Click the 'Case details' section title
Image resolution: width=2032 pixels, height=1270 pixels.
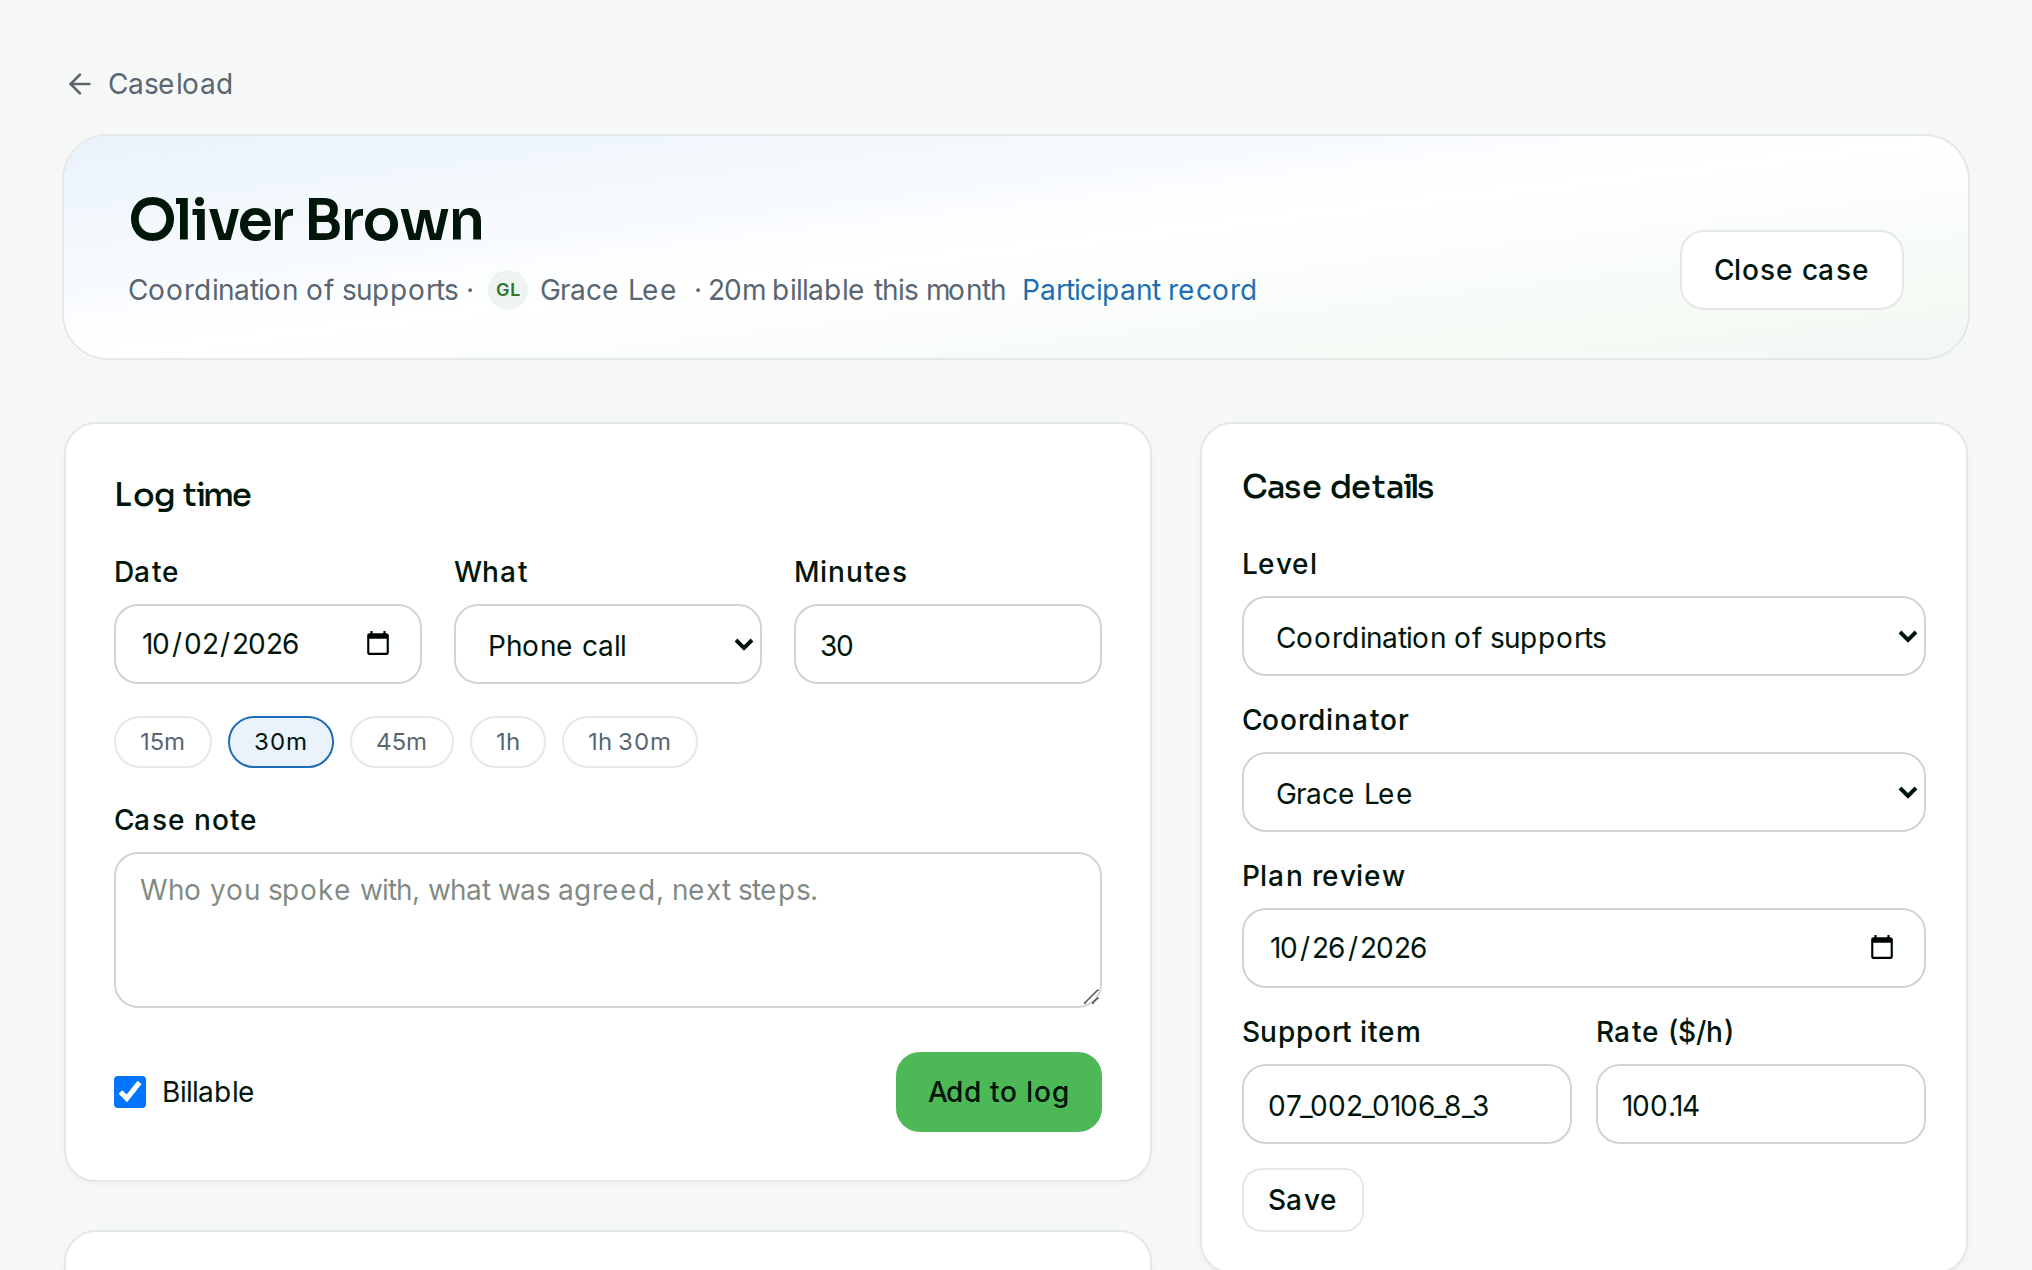click(1337, 487)
